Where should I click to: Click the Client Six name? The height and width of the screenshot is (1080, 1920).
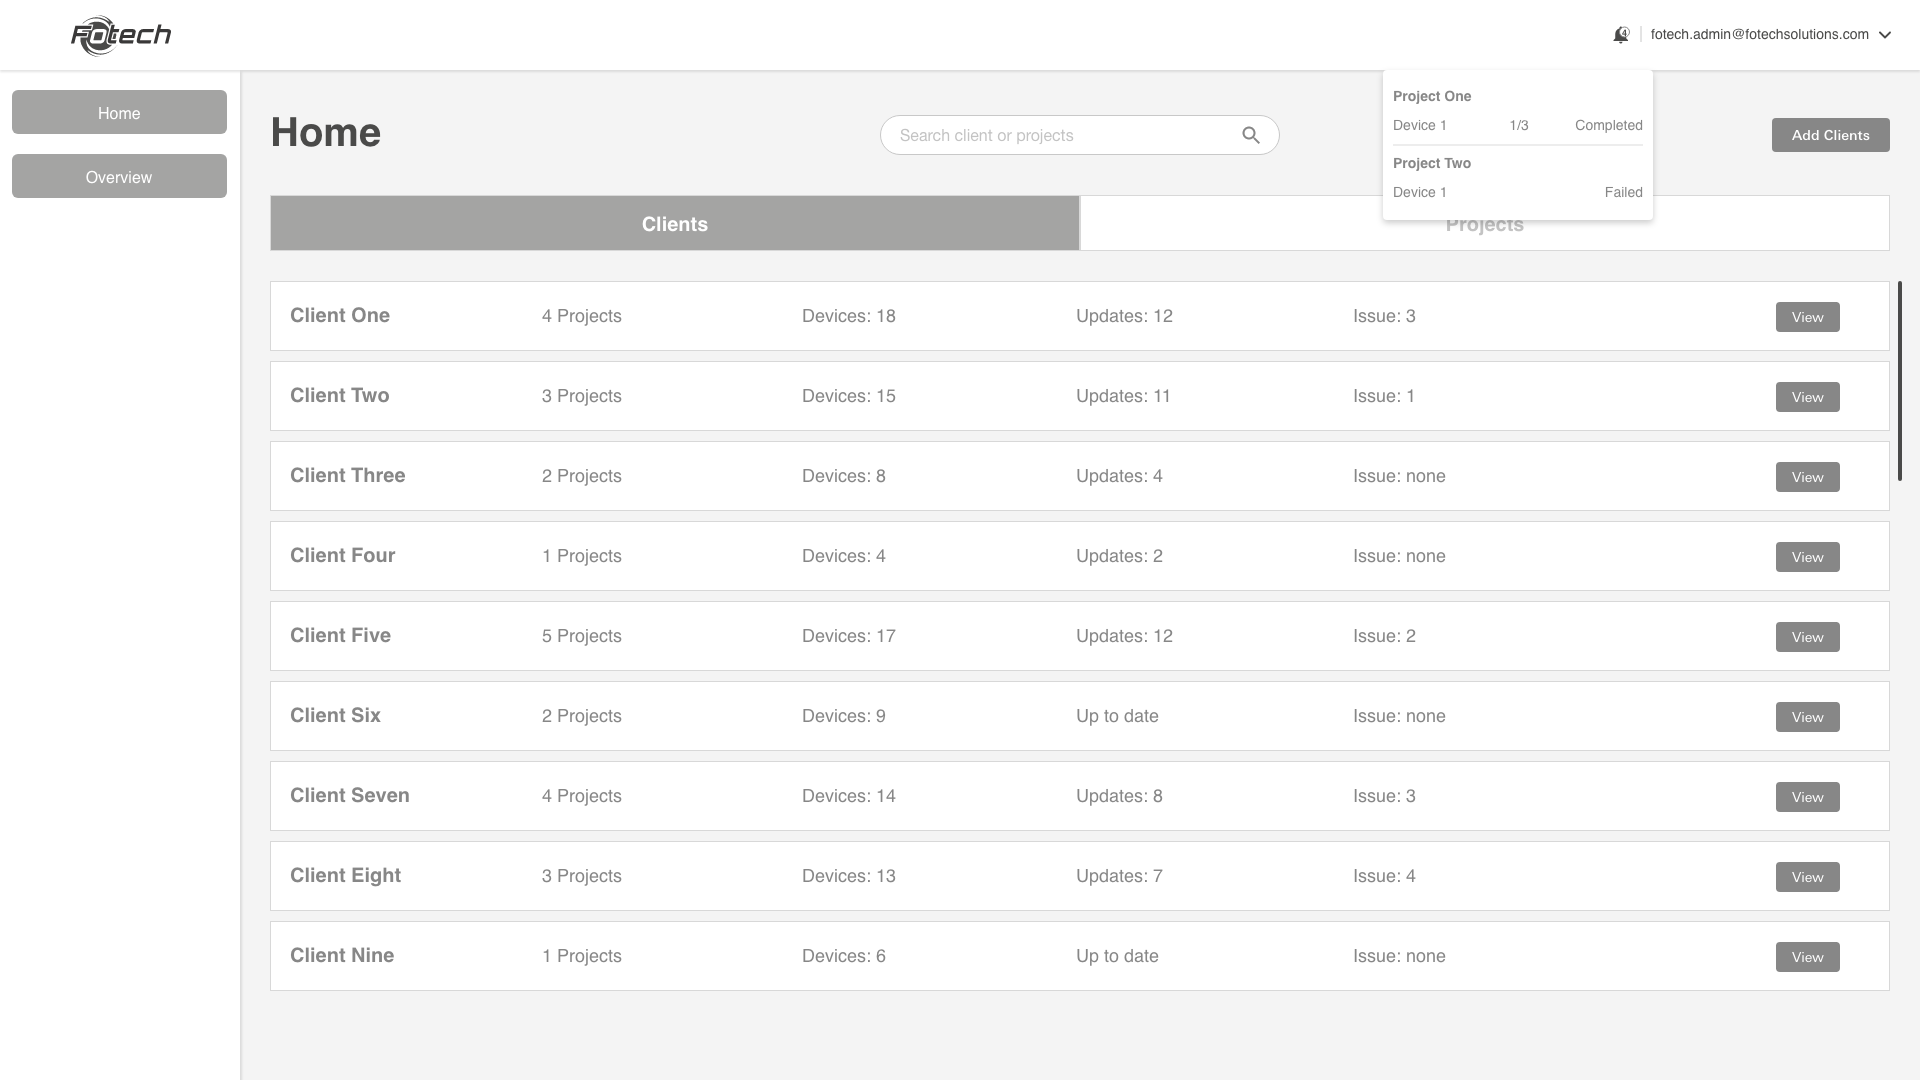[x=335, y=716]
